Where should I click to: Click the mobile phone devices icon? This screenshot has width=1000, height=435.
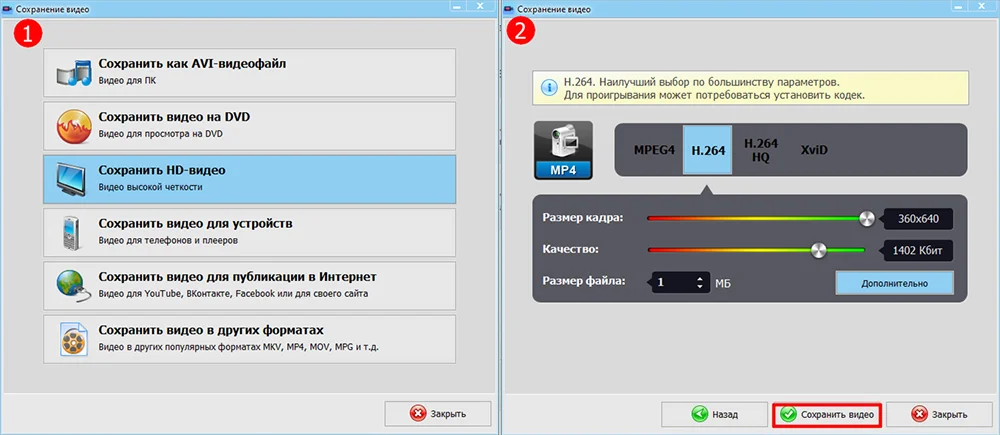point(71,233)
